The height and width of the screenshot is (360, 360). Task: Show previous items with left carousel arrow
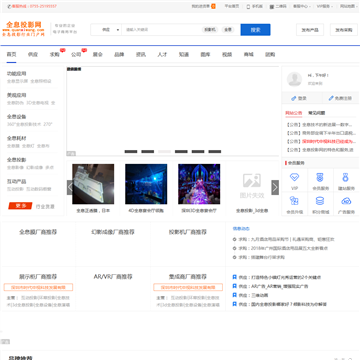[70, 187]
